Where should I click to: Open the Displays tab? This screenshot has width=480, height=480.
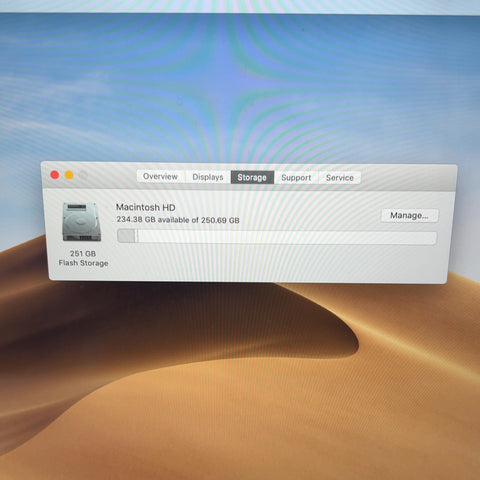[x=208, y=177]
